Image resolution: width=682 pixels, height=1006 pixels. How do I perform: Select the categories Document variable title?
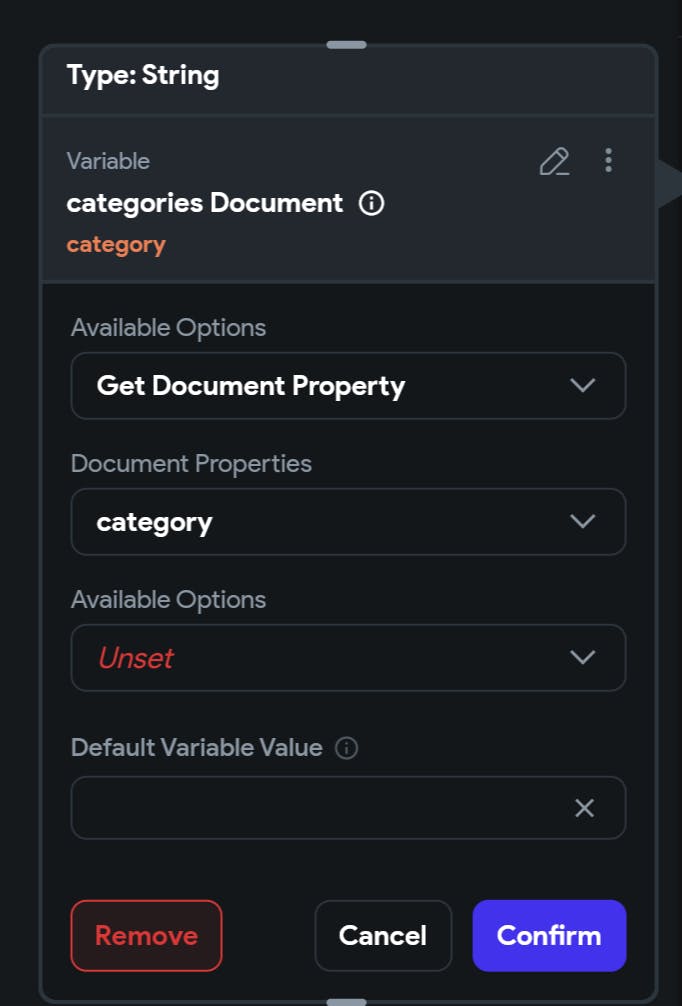pyautogui.click(x=205, y=203)
